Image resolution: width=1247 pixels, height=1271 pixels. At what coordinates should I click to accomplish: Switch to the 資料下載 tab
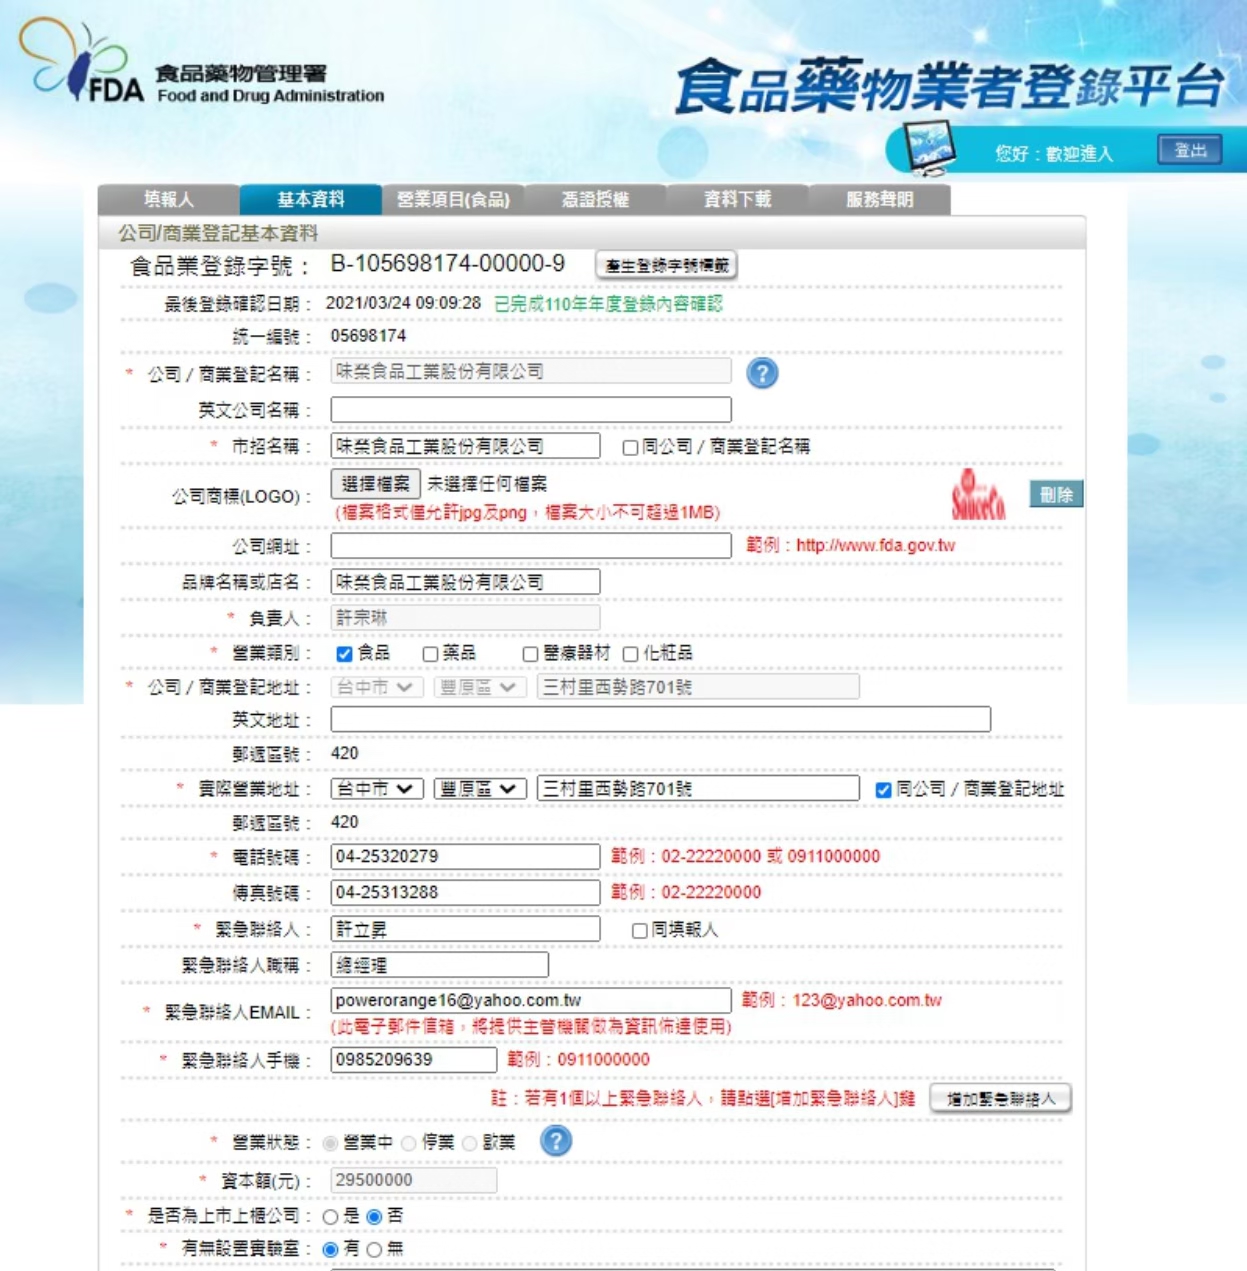737,199
